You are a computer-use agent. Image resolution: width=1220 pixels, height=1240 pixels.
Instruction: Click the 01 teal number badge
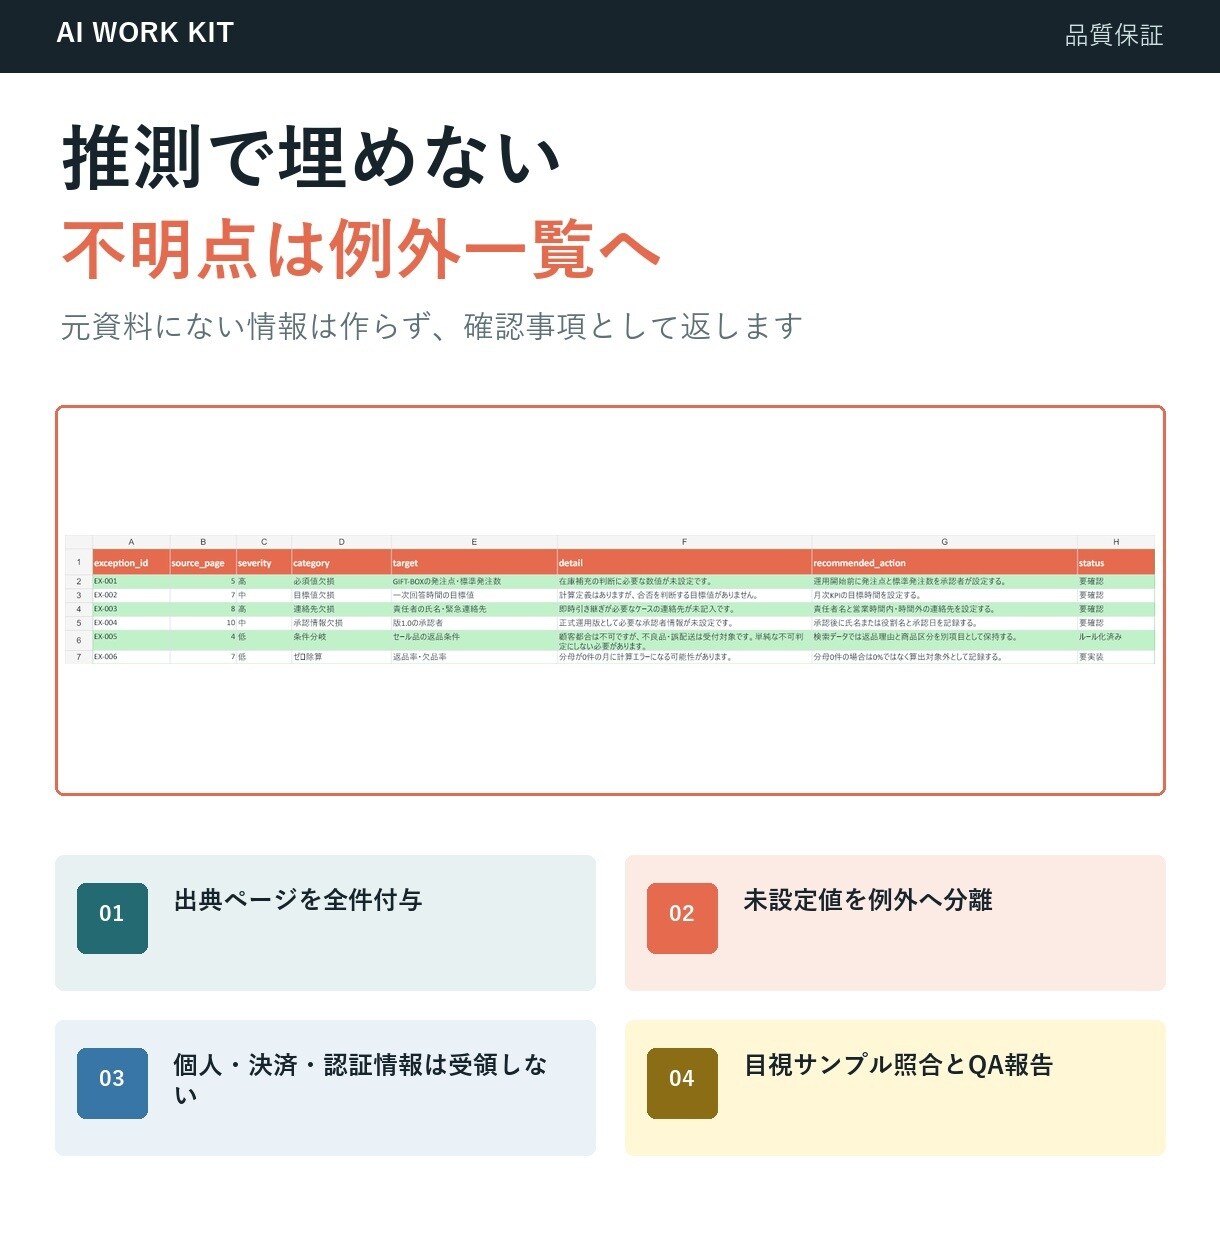coord(112,918)
